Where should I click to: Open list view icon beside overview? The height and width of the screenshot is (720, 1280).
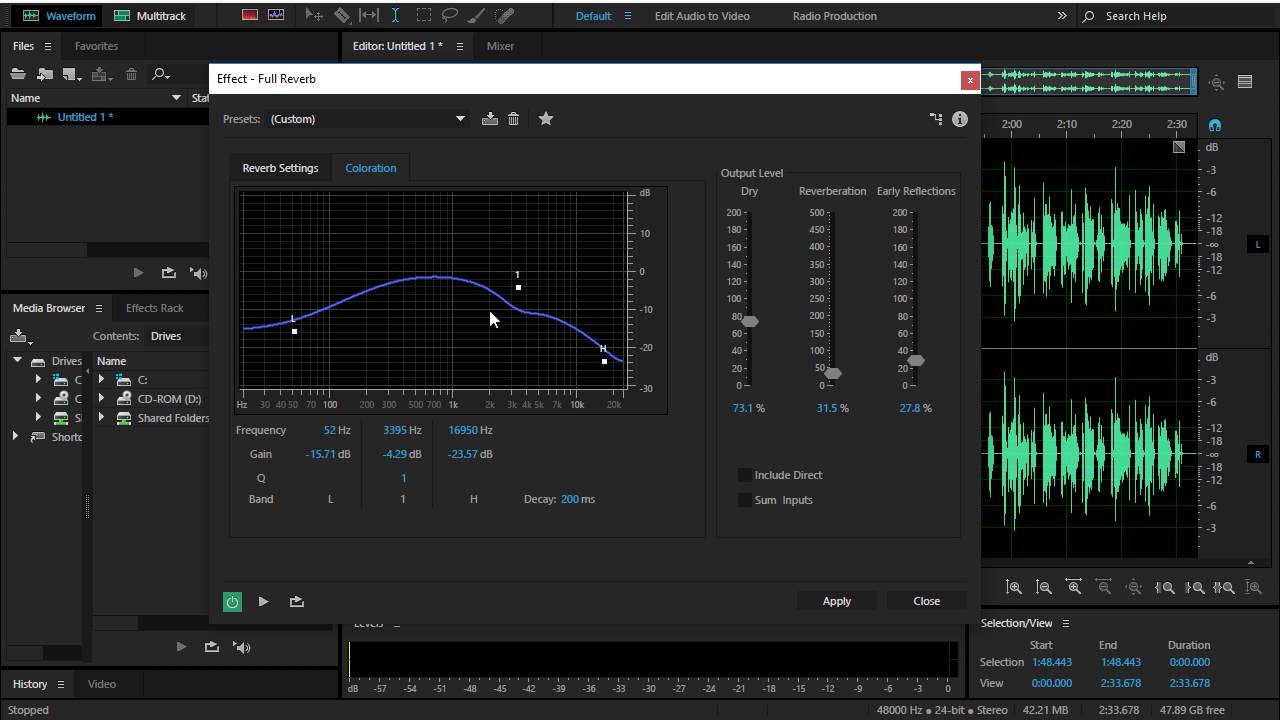pos(1245,82)
